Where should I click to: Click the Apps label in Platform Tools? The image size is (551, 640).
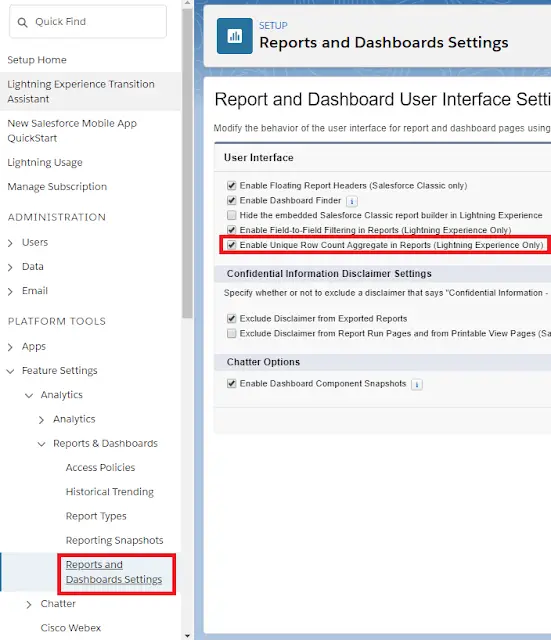[x=34, y=347]
